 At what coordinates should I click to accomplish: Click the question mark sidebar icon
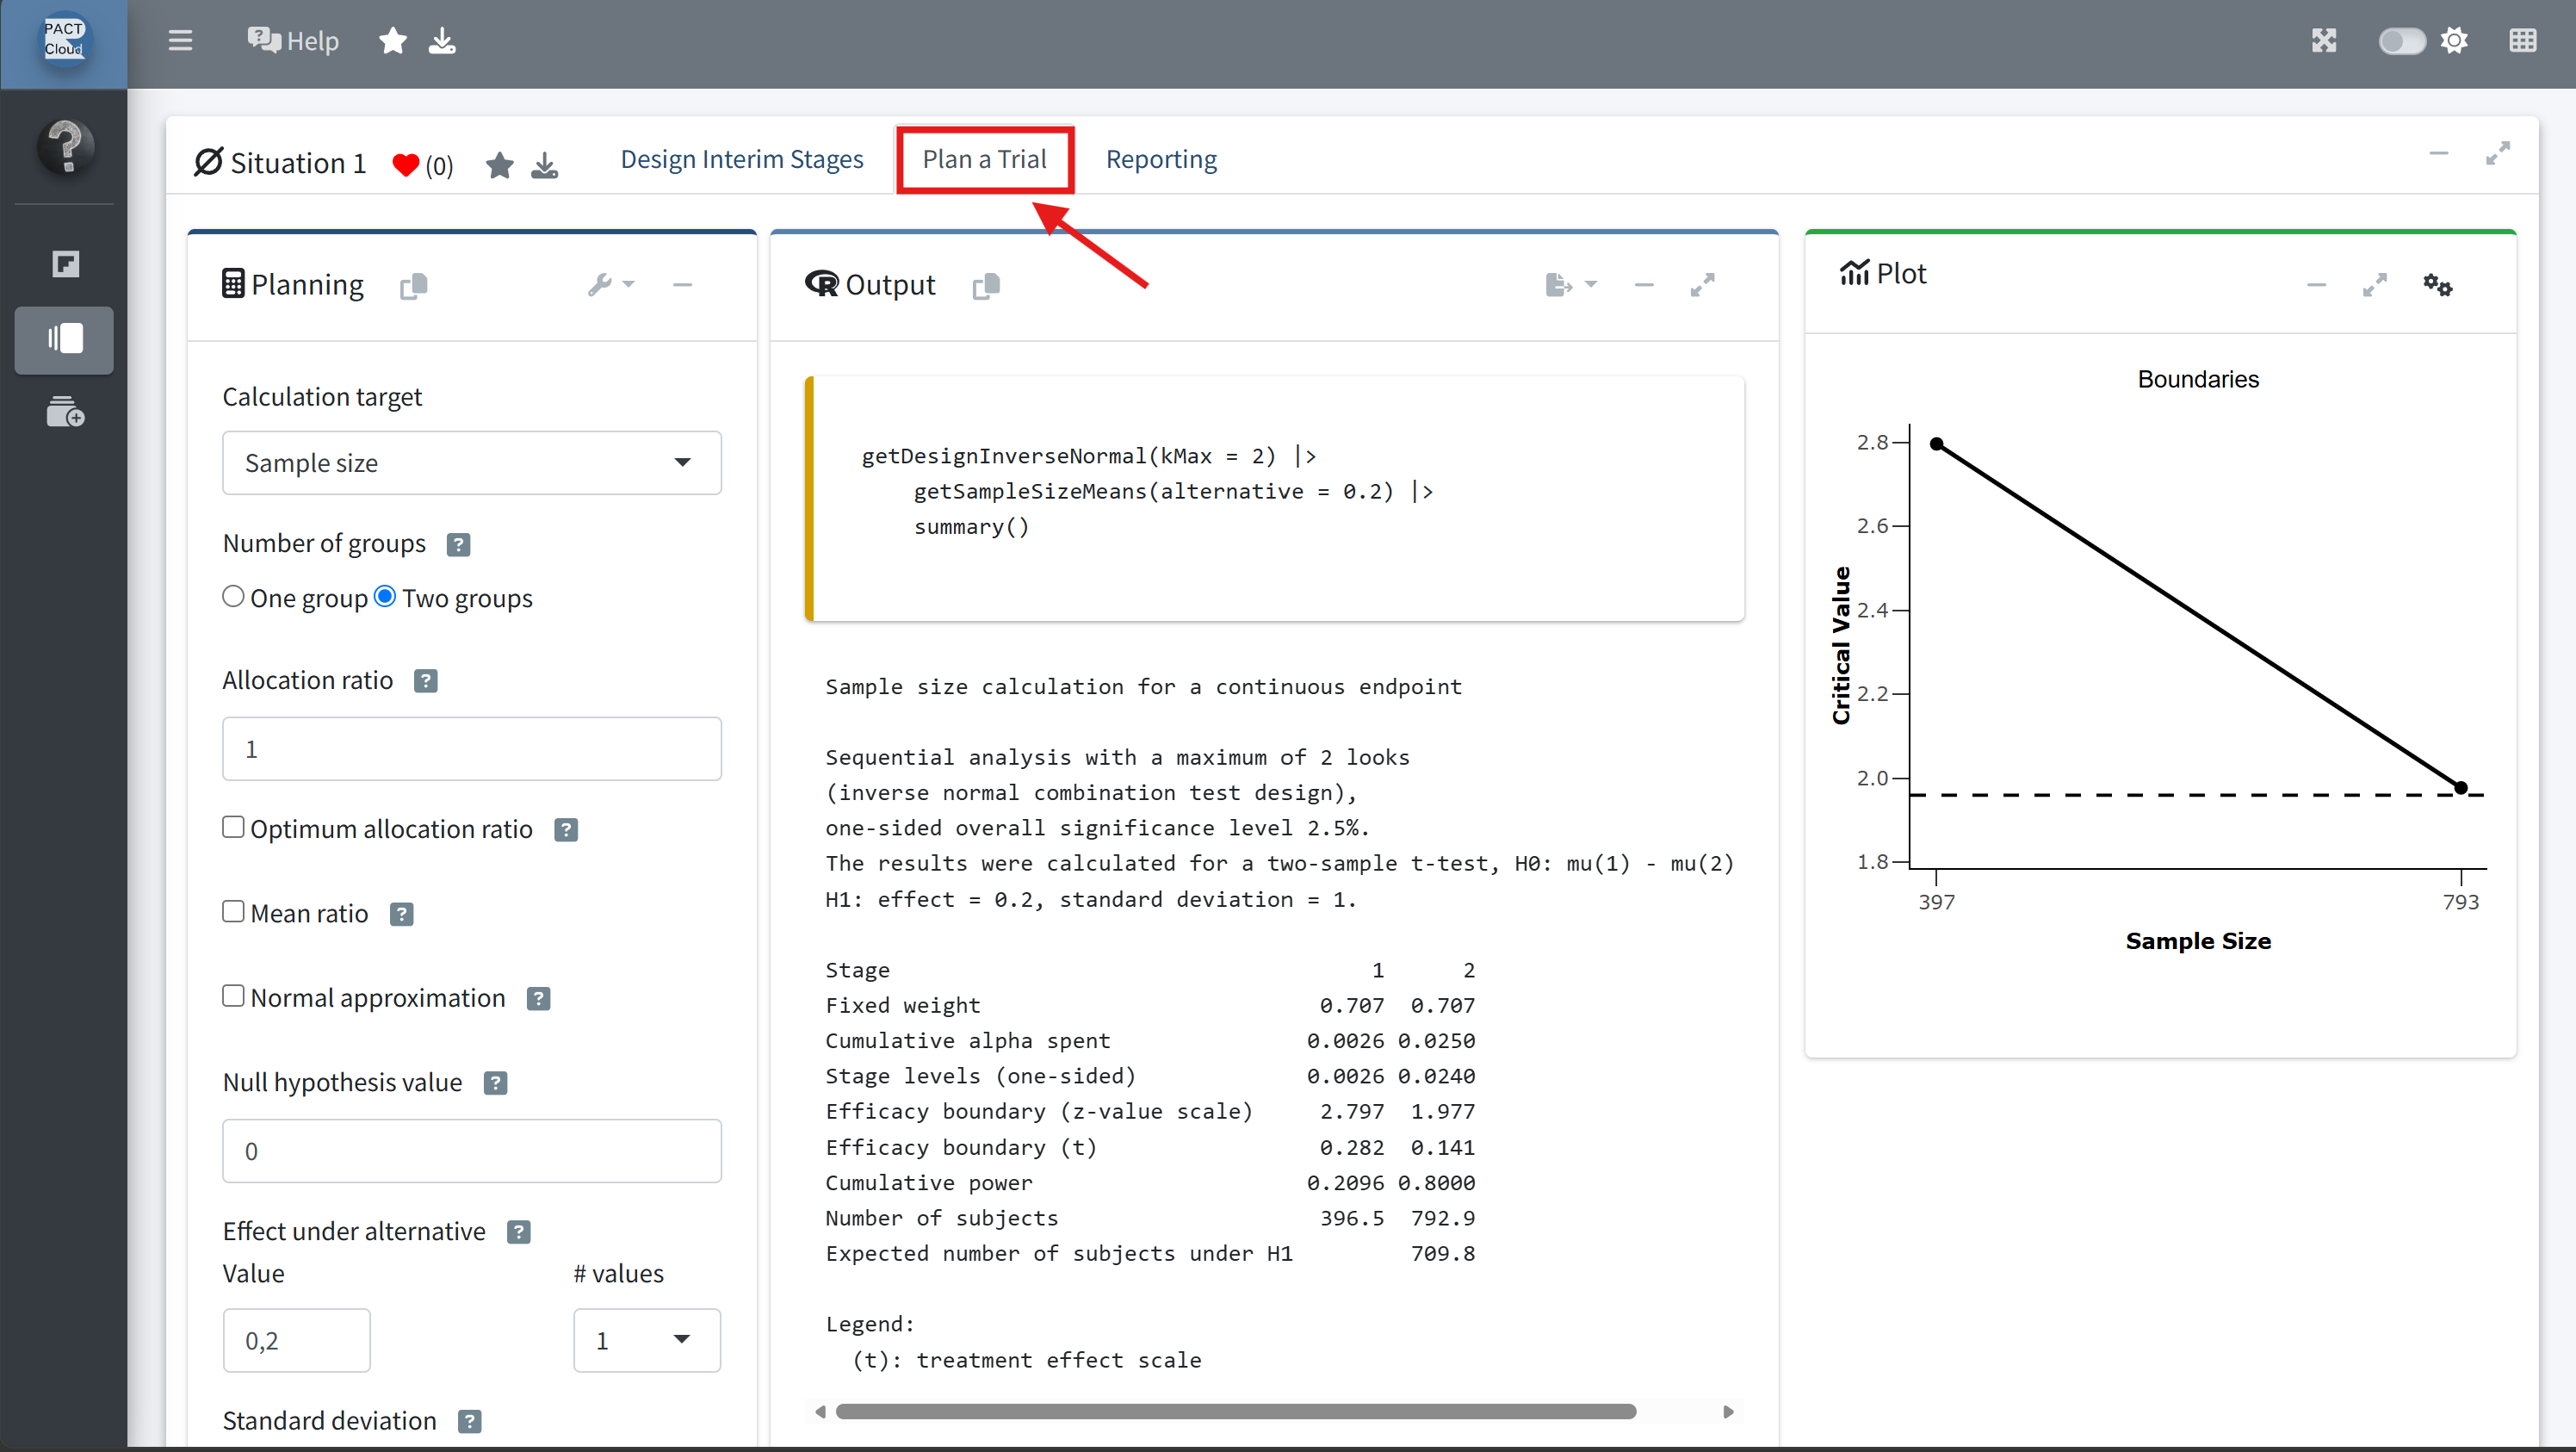(66, 146)
